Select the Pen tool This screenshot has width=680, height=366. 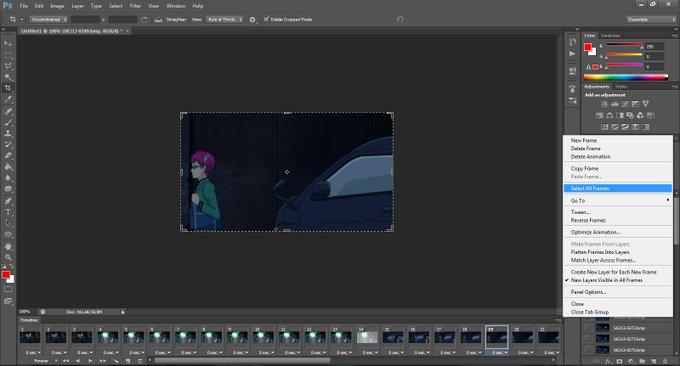(8, 201)
